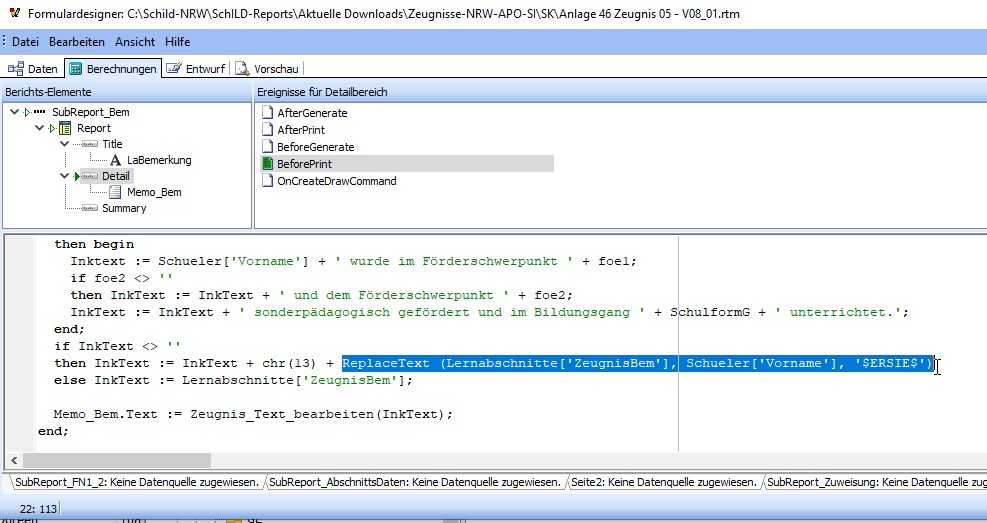Click the AfterPrint page icon
Screen dimensions: 987x523
[268, 130]
